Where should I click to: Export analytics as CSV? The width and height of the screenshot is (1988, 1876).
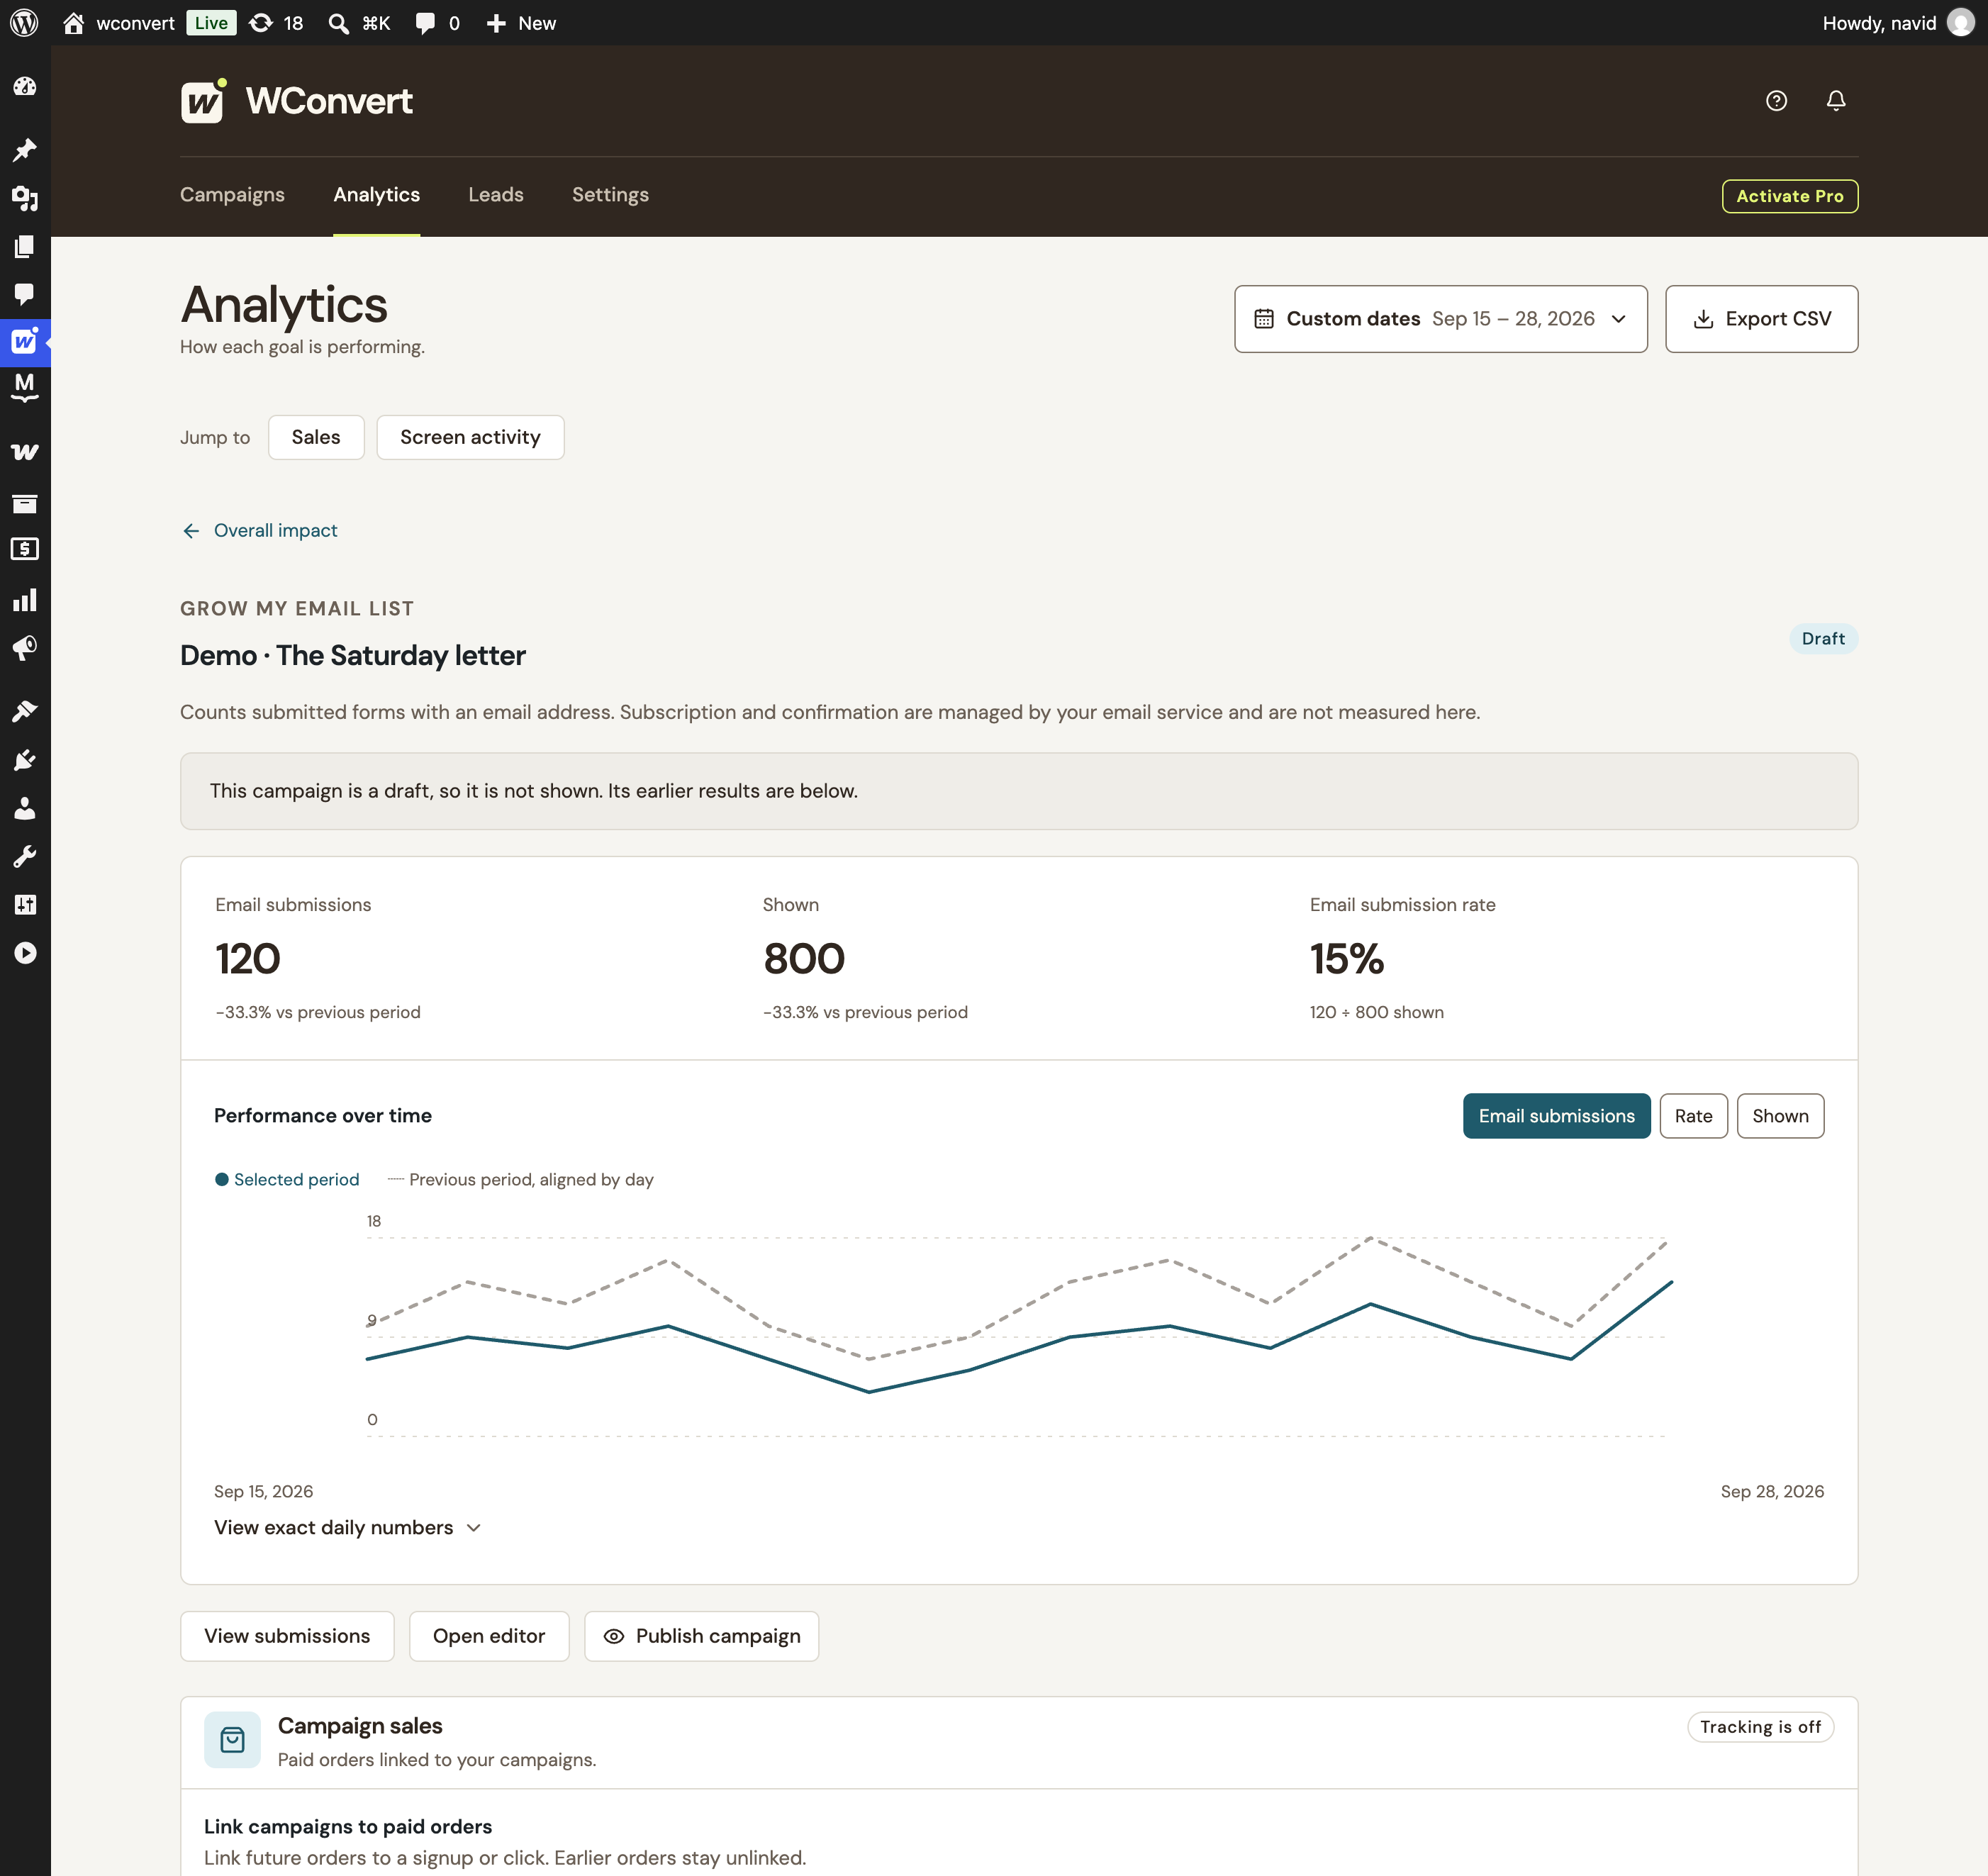pyautogui.click(x=1761, y=319)
